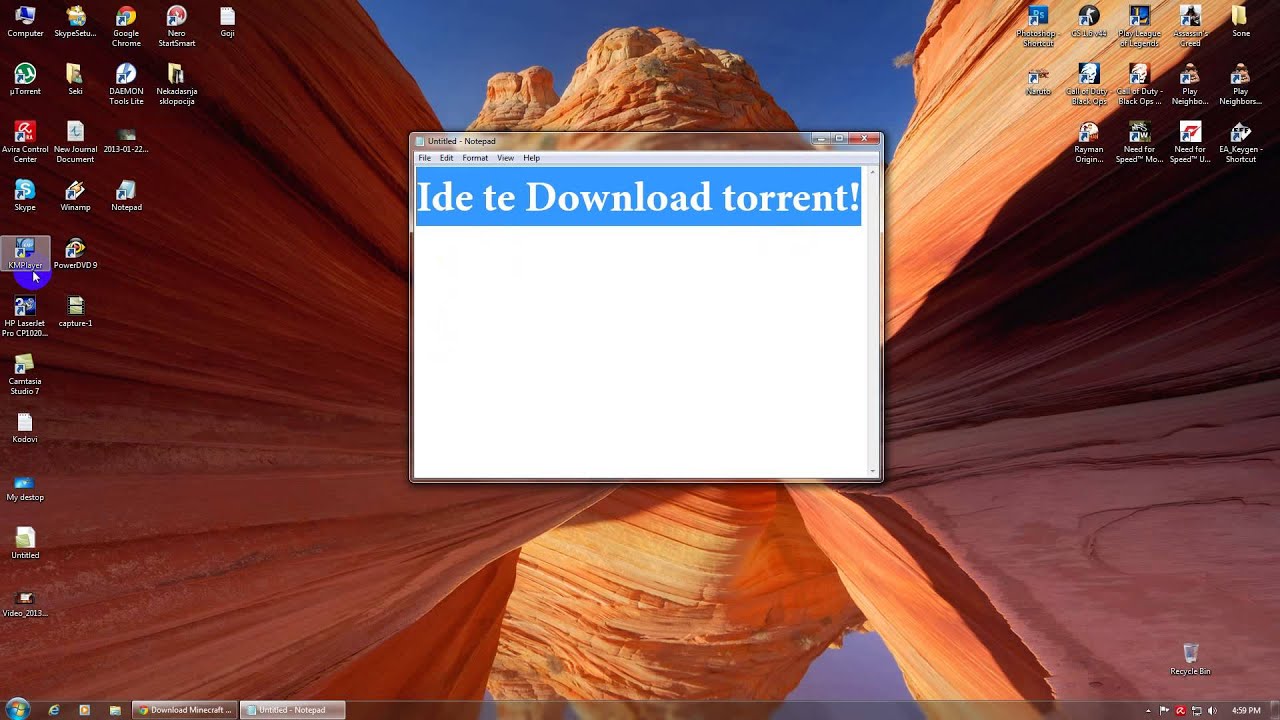
Task: Launch Internet Explorer from the taskbar
Action: (x=54, y=710)
